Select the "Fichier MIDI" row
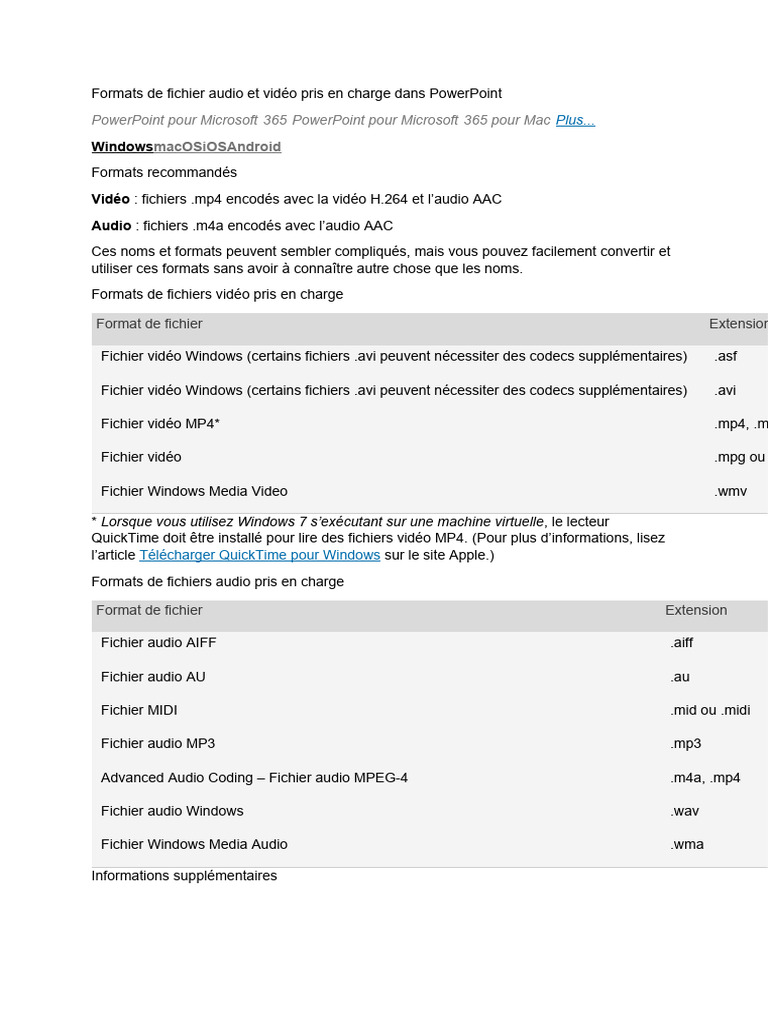Image resolution: width=768 pixels, height=1024 pixels. pyautogui.click(x=139, y=710)
